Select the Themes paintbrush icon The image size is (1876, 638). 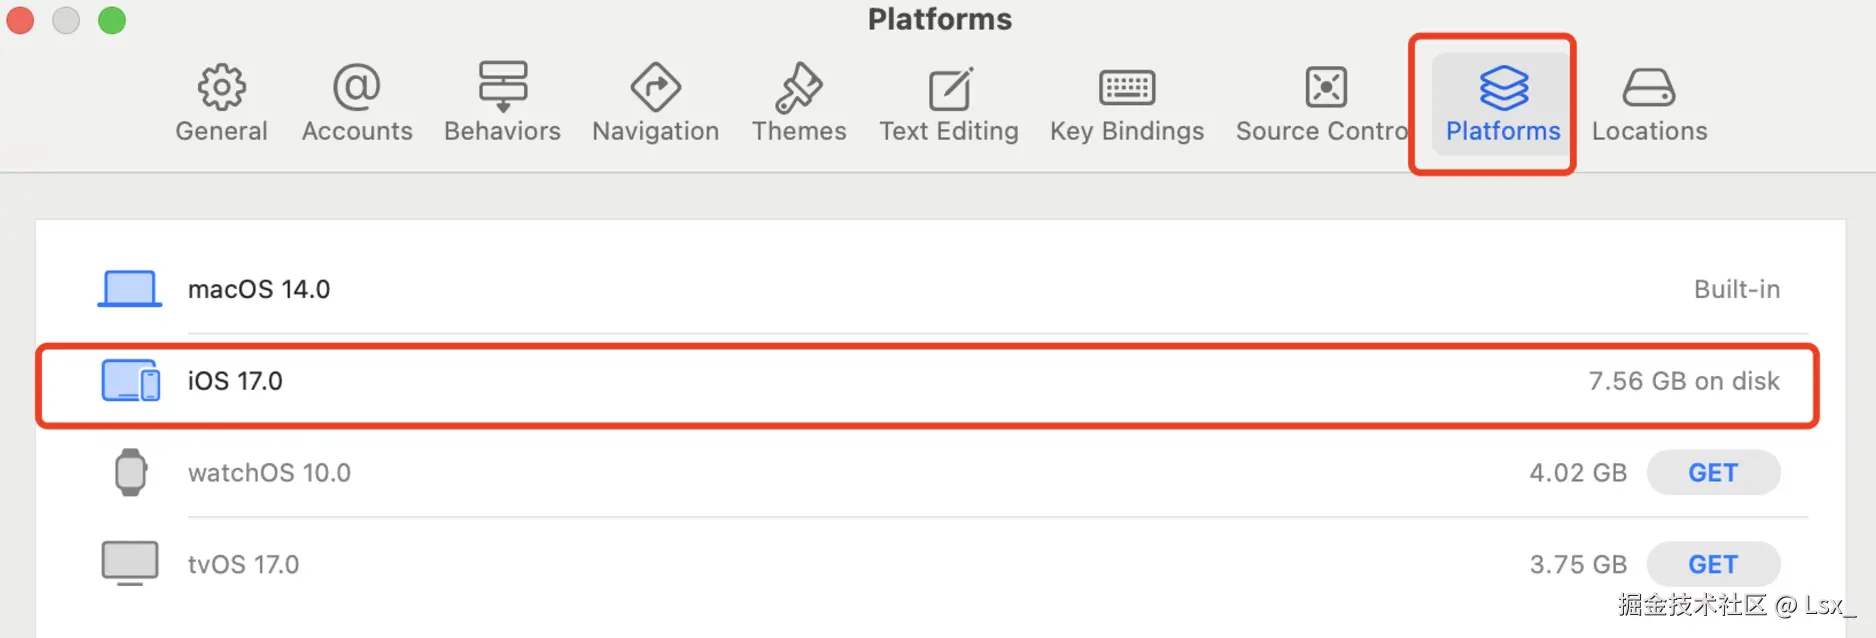coord(799,88)
